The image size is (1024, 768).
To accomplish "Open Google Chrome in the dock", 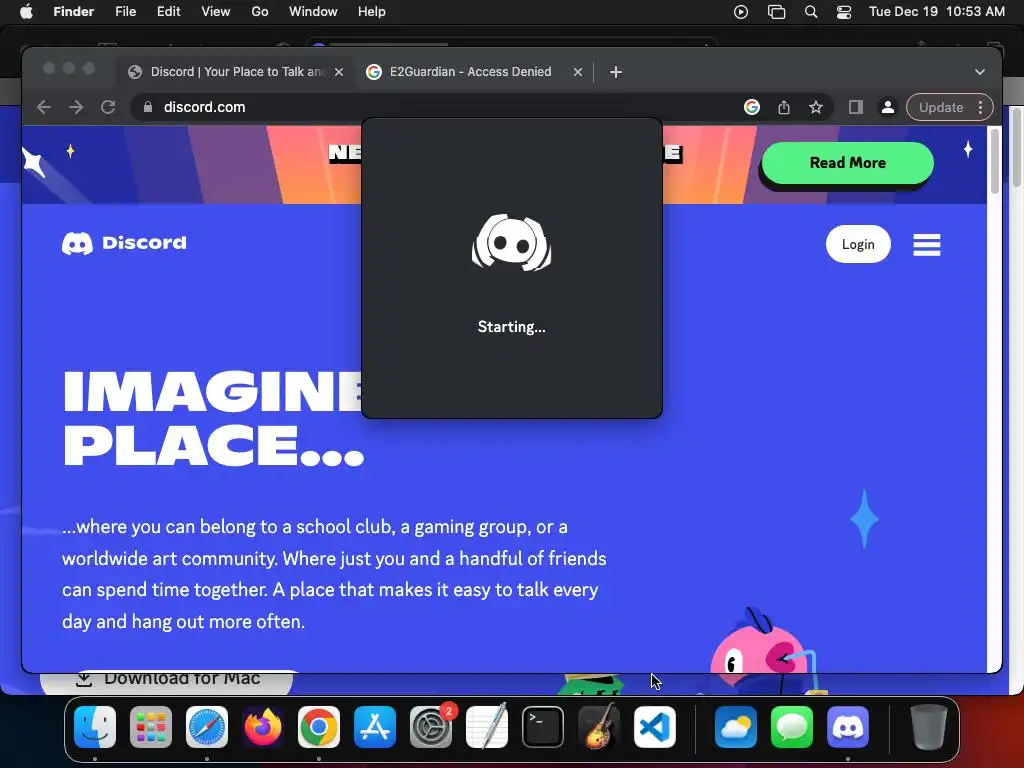I will [319, 727].
